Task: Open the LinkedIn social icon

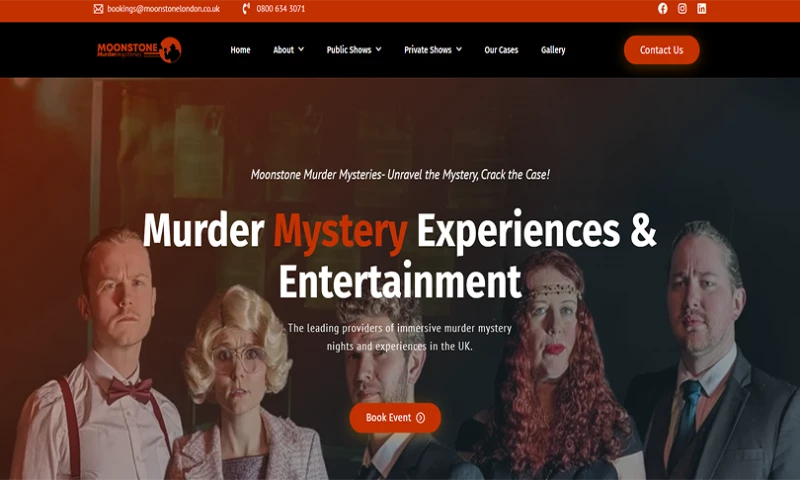Action: 702,9
